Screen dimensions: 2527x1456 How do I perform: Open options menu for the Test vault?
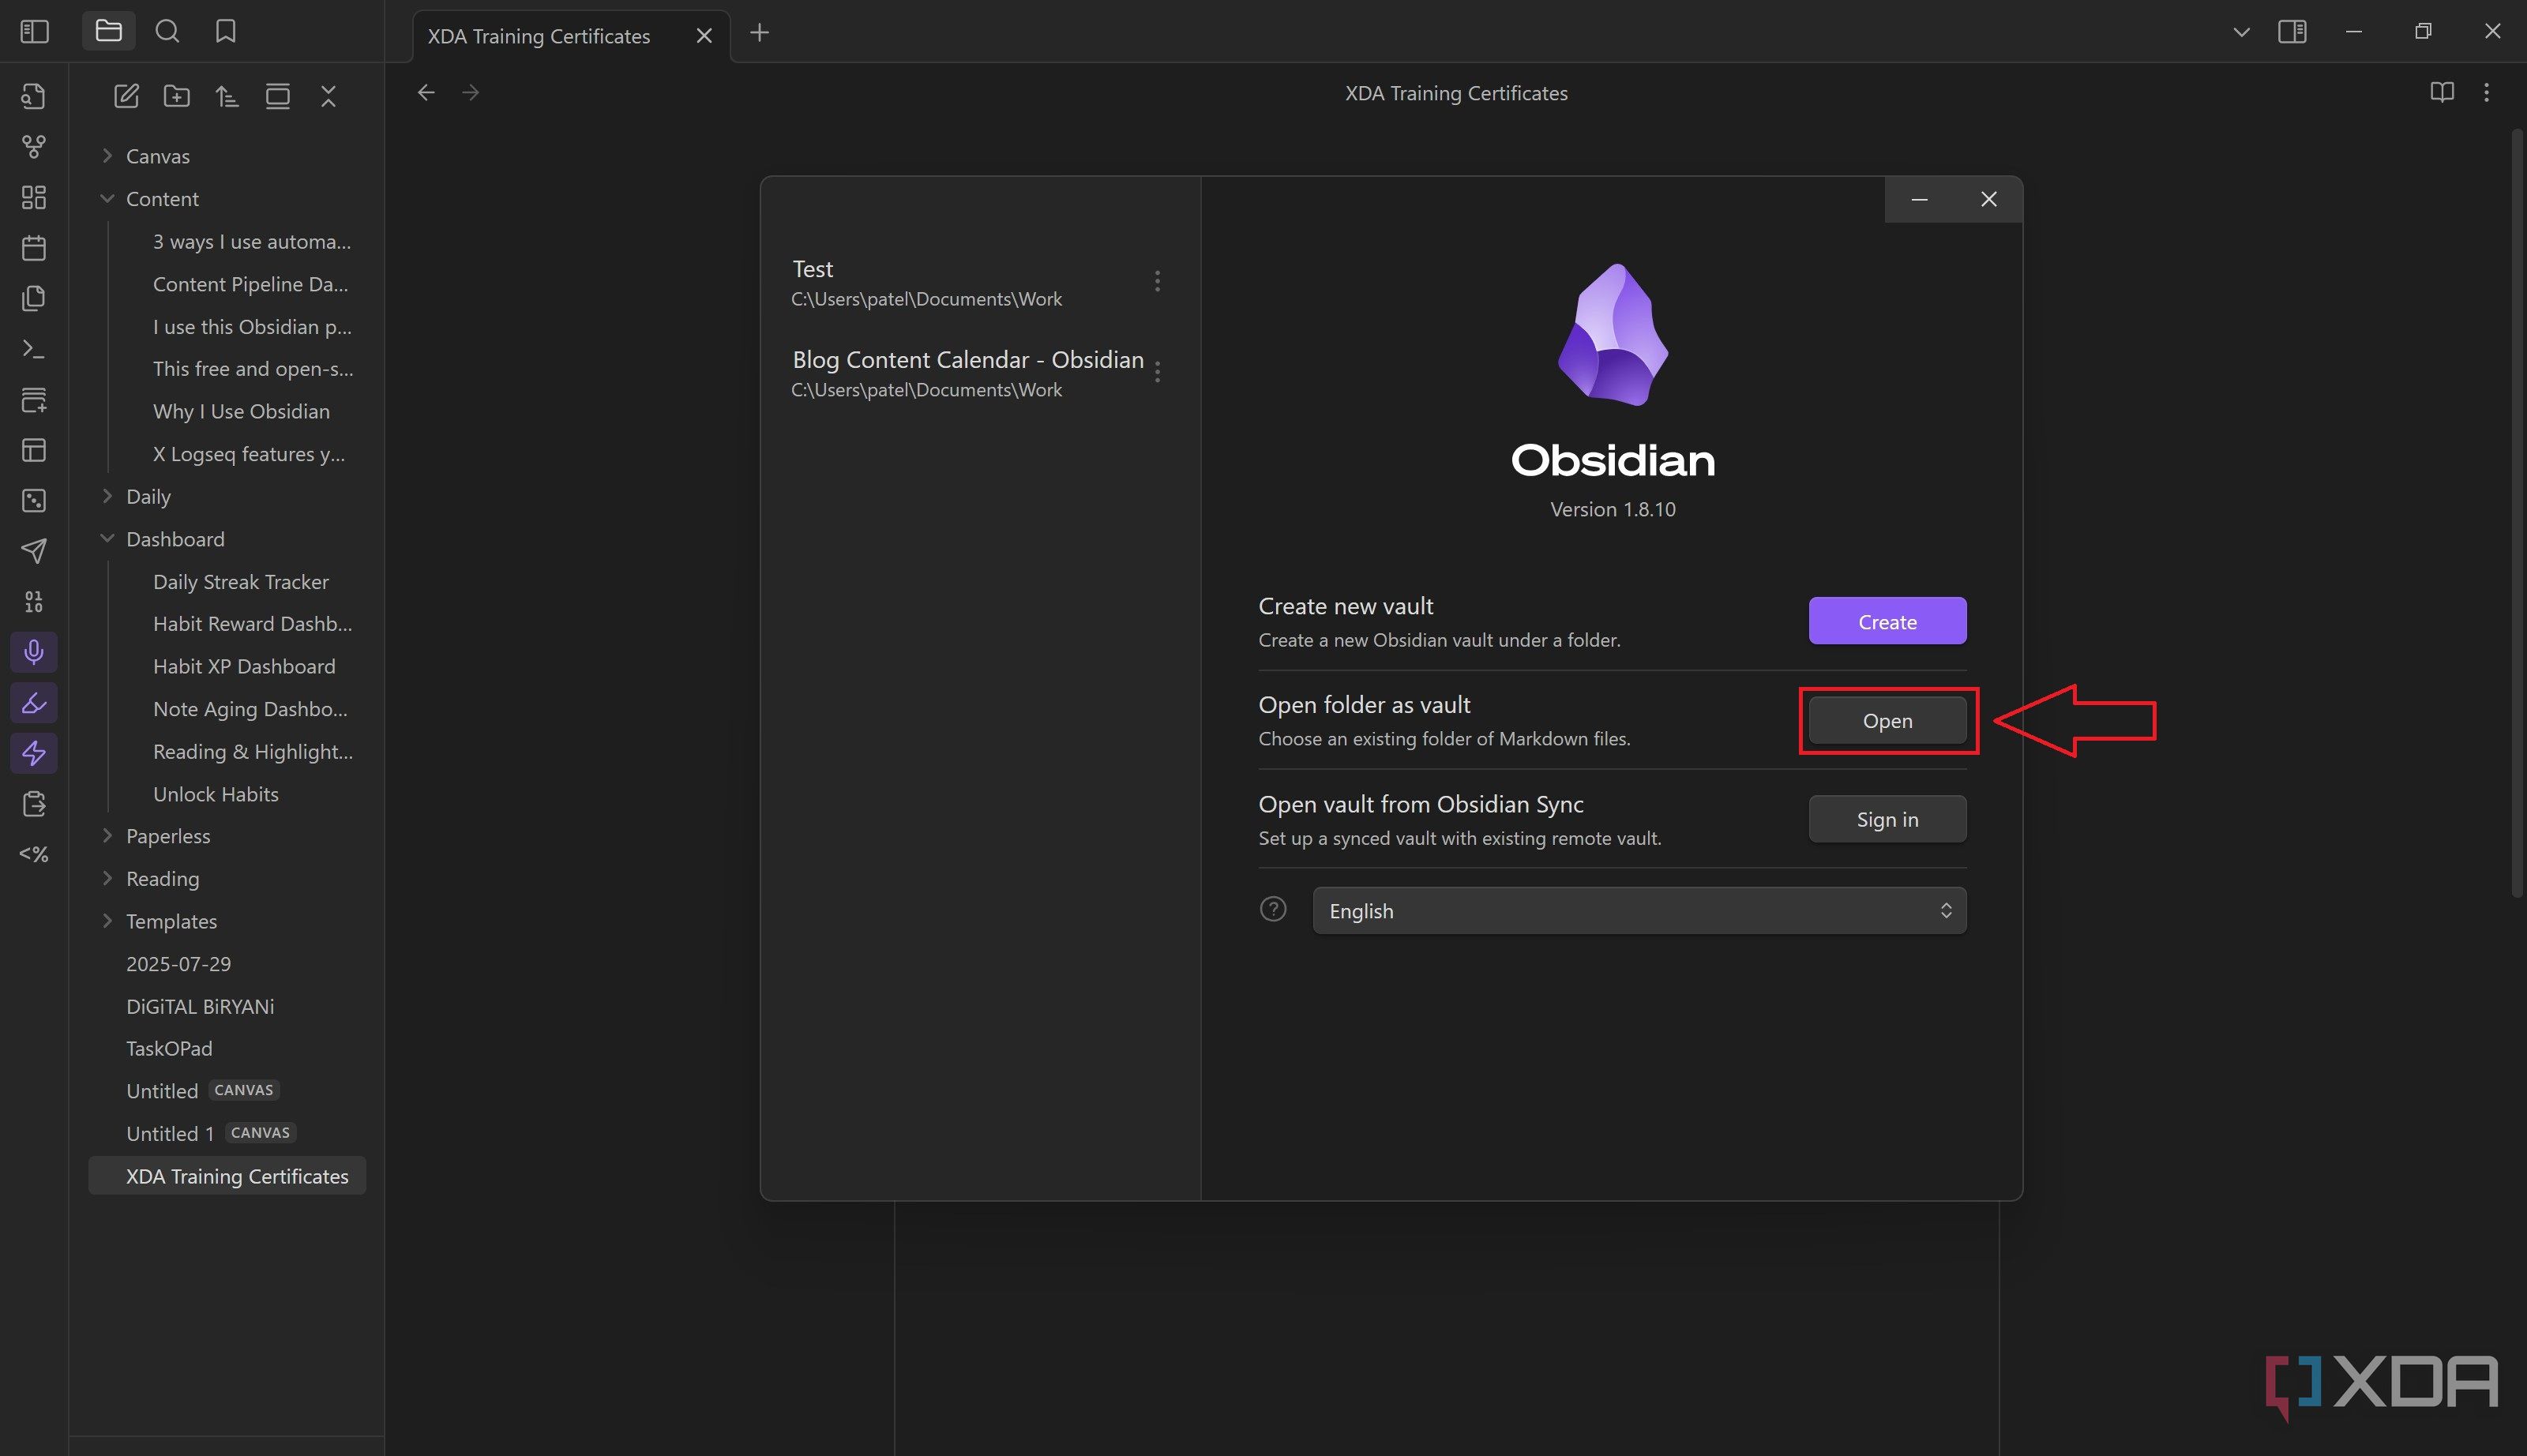pyautogui.click(x=1157, y=281)
